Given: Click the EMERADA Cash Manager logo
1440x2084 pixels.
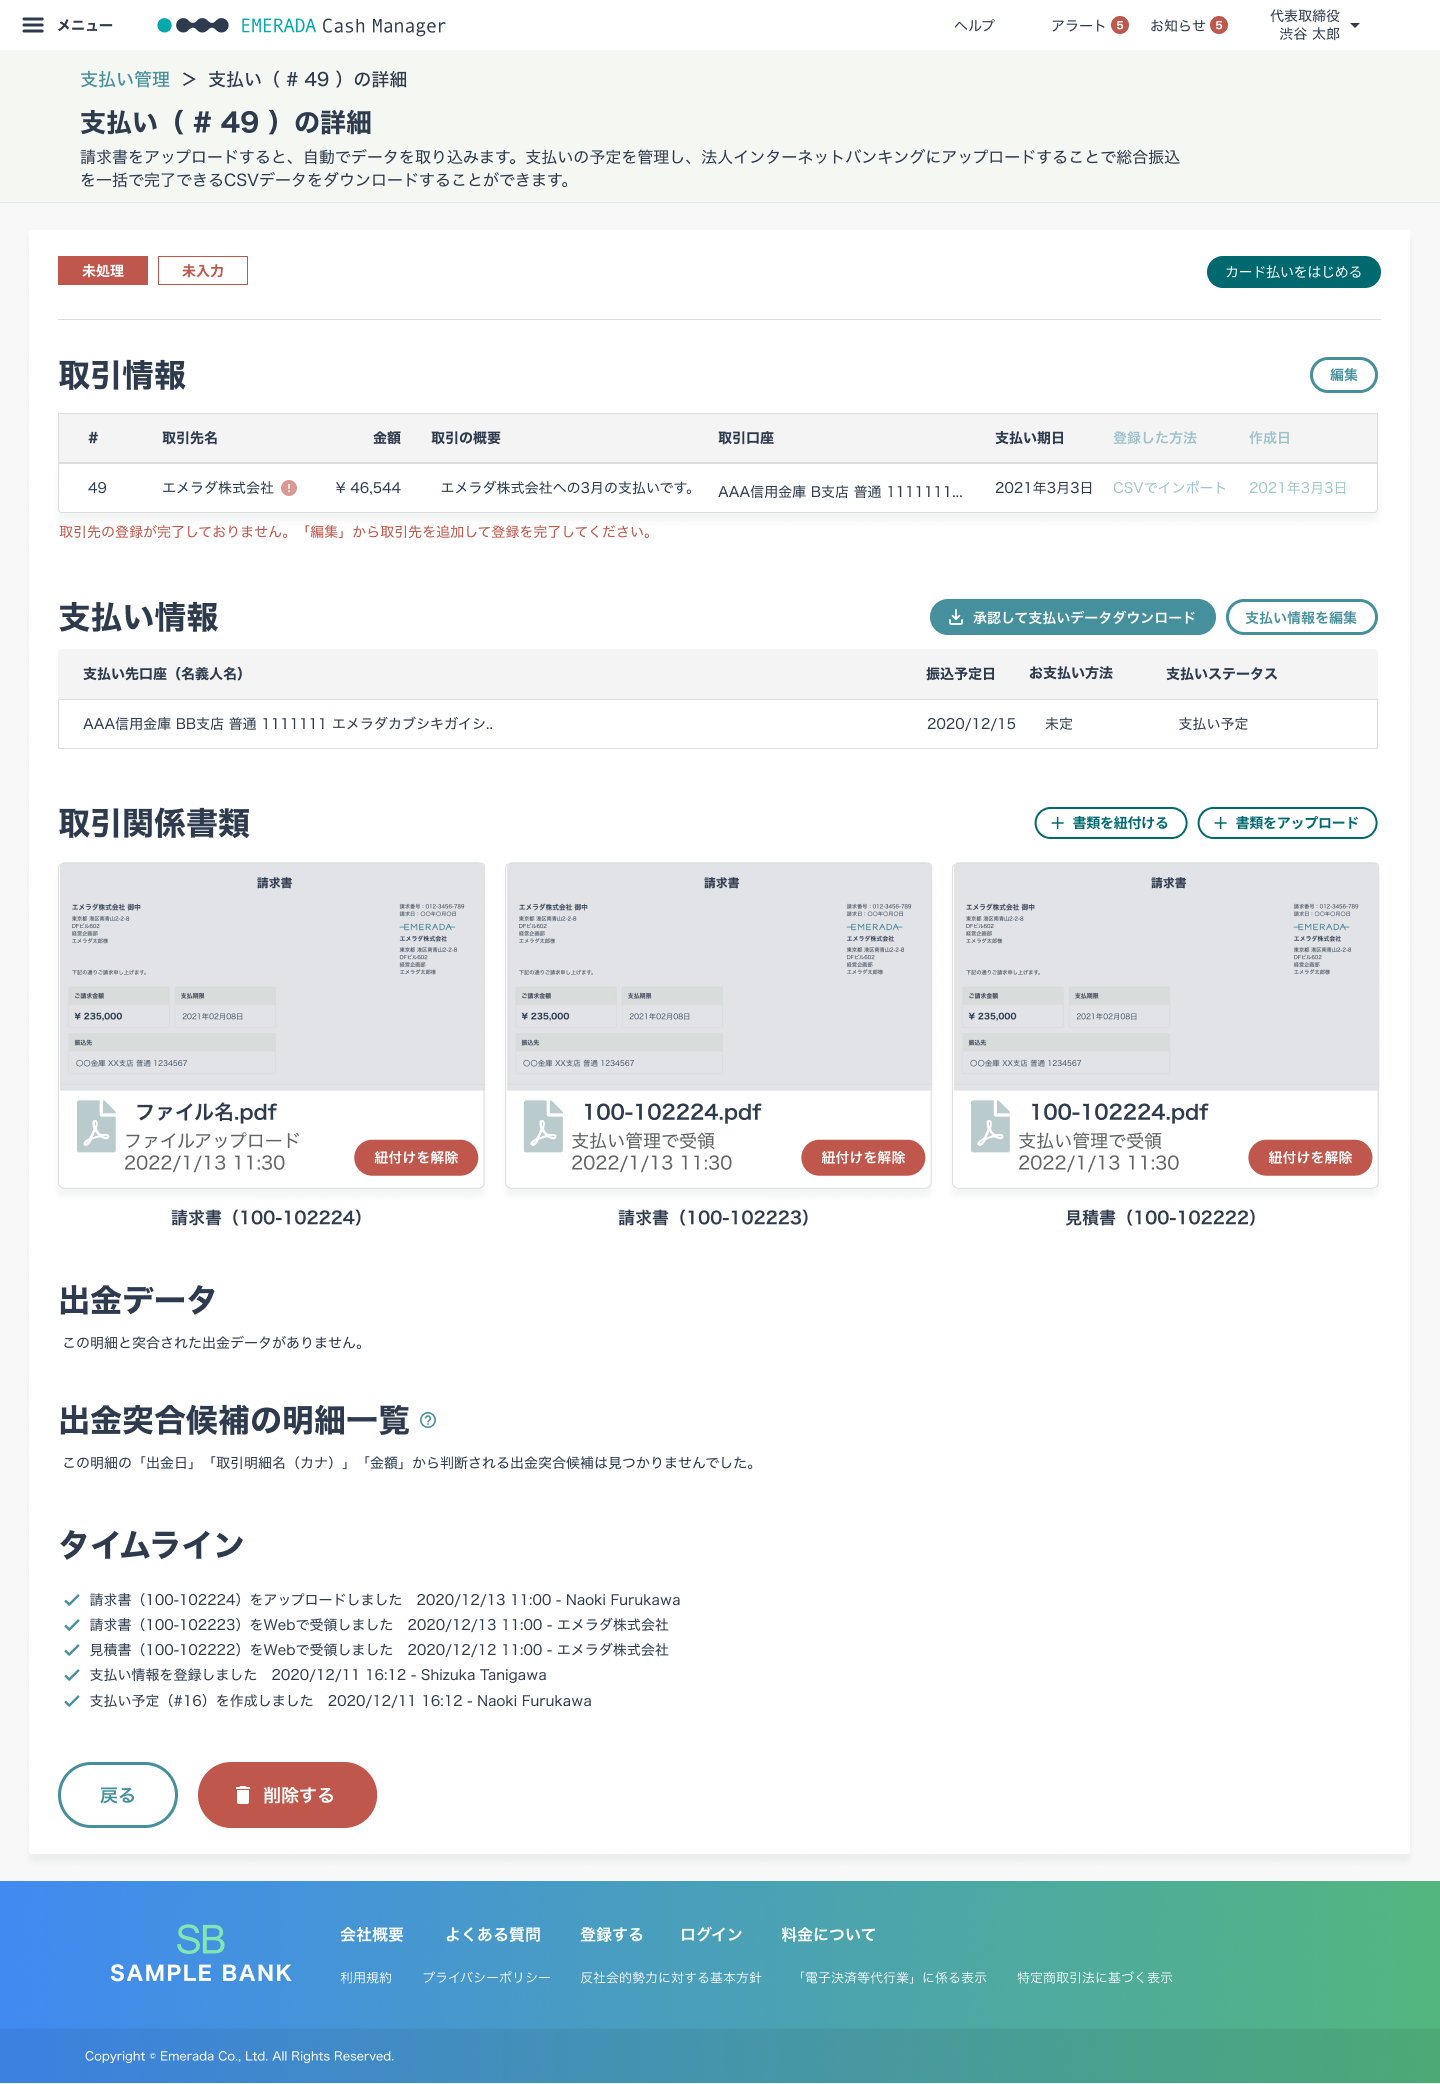Looking at the screenshot, I should (301, 25).
